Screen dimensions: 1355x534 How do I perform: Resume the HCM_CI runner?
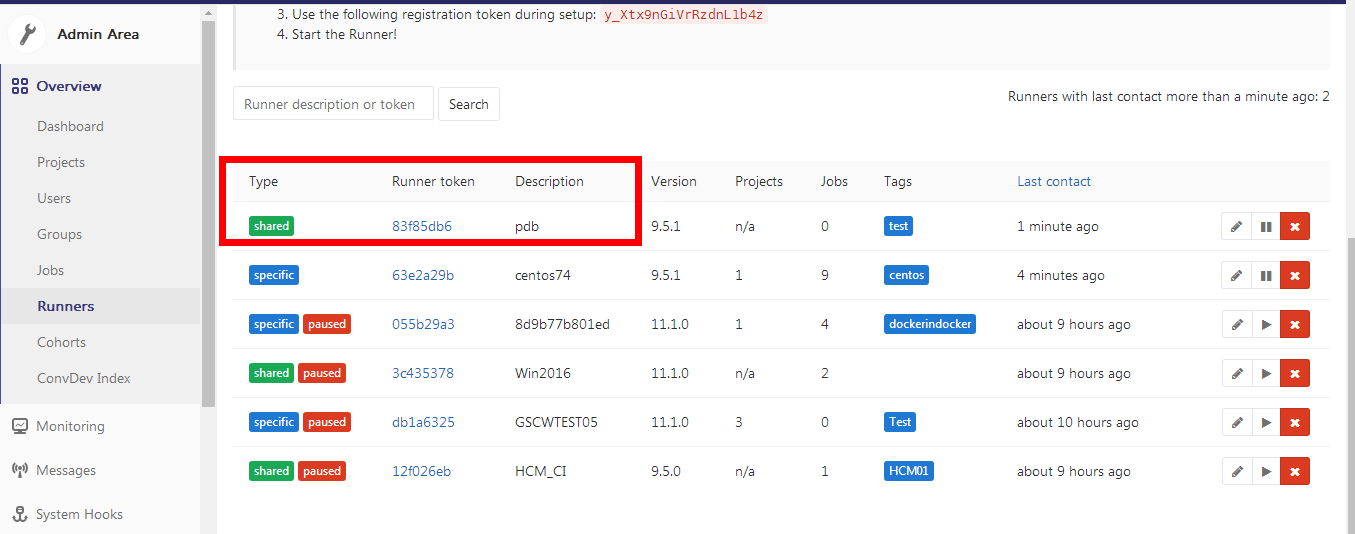point(1266,471)
